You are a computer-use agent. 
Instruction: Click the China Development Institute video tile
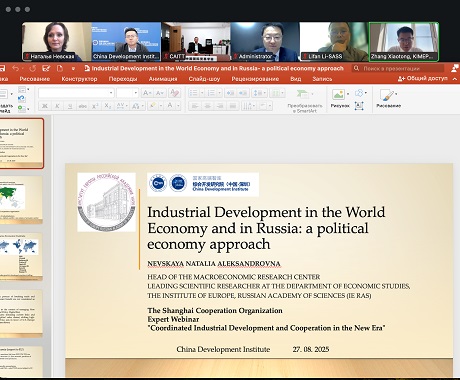tap(126, 42)
